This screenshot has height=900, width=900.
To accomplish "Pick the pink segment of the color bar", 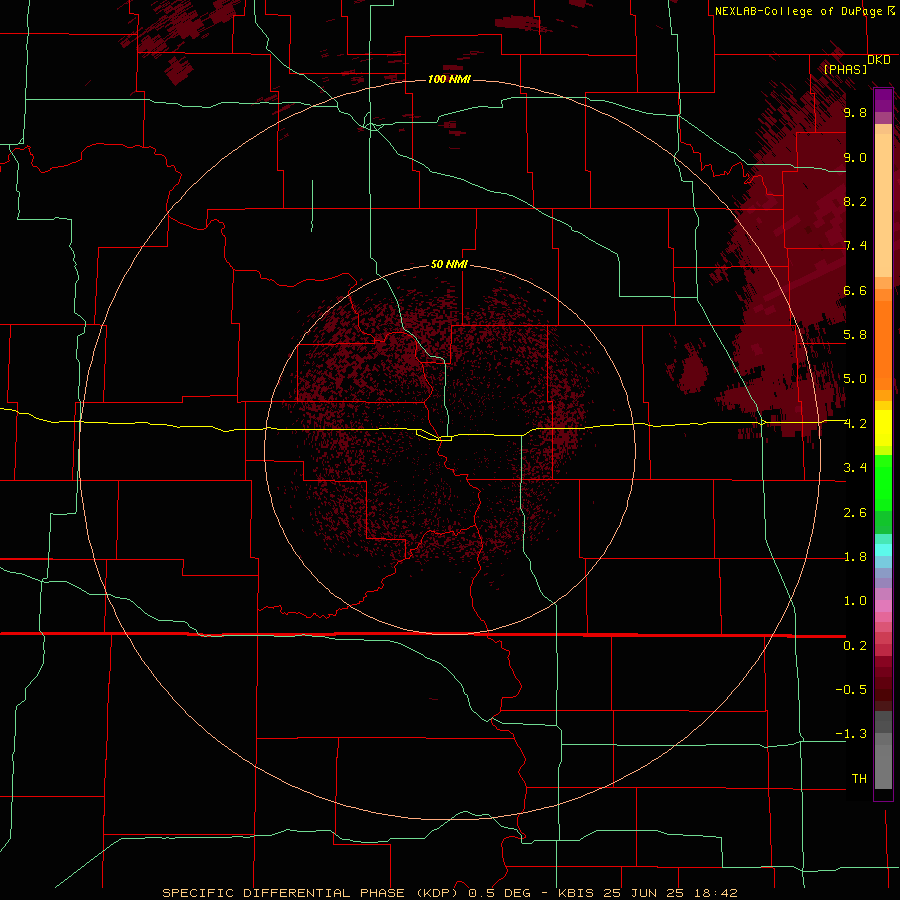I will pos(883,606).
